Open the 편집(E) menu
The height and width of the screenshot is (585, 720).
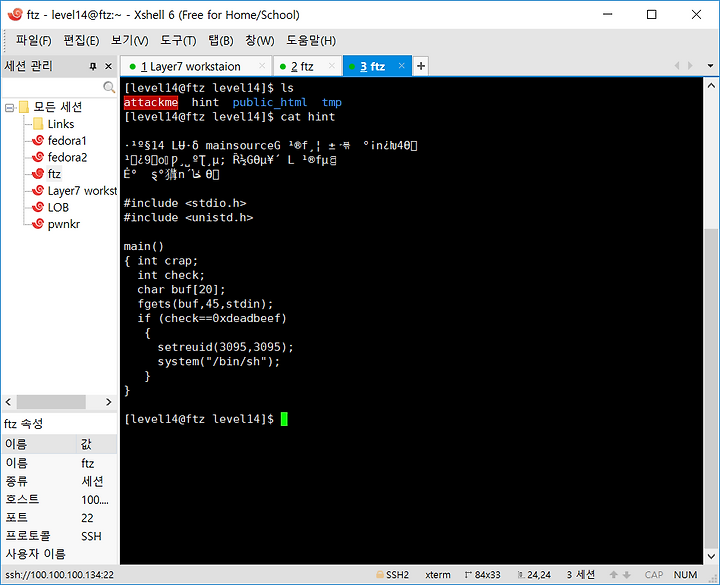pyautogui.click(x=81, y=41)
